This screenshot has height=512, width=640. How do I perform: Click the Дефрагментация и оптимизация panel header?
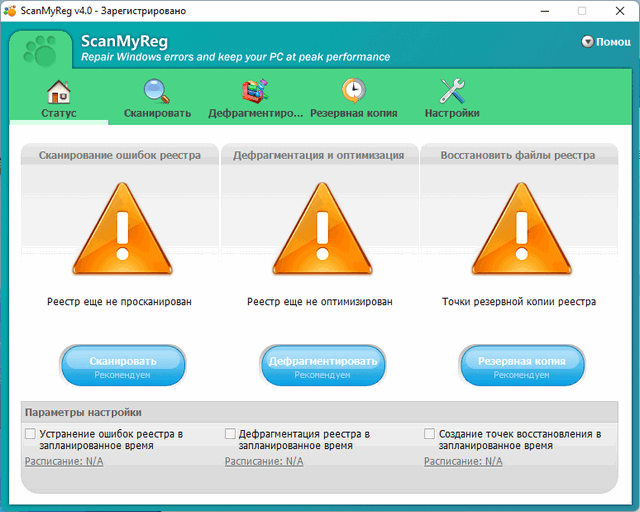tap(319, 155)
